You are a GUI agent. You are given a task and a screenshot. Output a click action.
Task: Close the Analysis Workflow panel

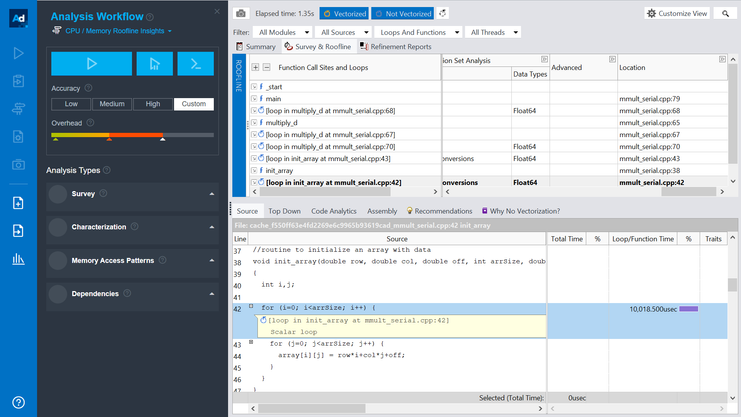click(217, 12)
